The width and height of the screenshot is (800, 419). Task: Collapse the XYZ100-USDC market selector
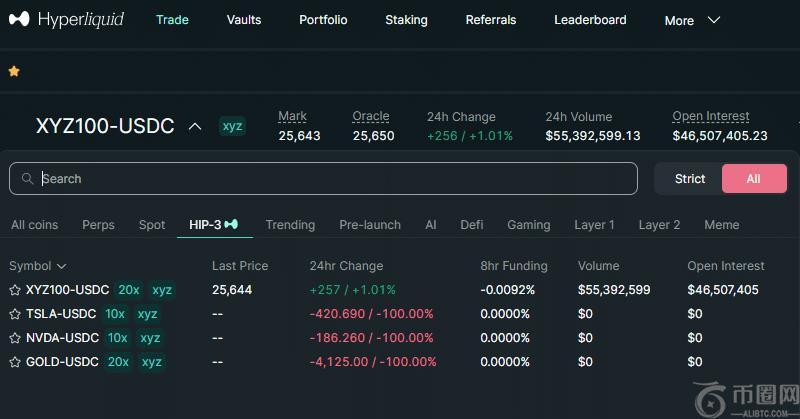196,126
